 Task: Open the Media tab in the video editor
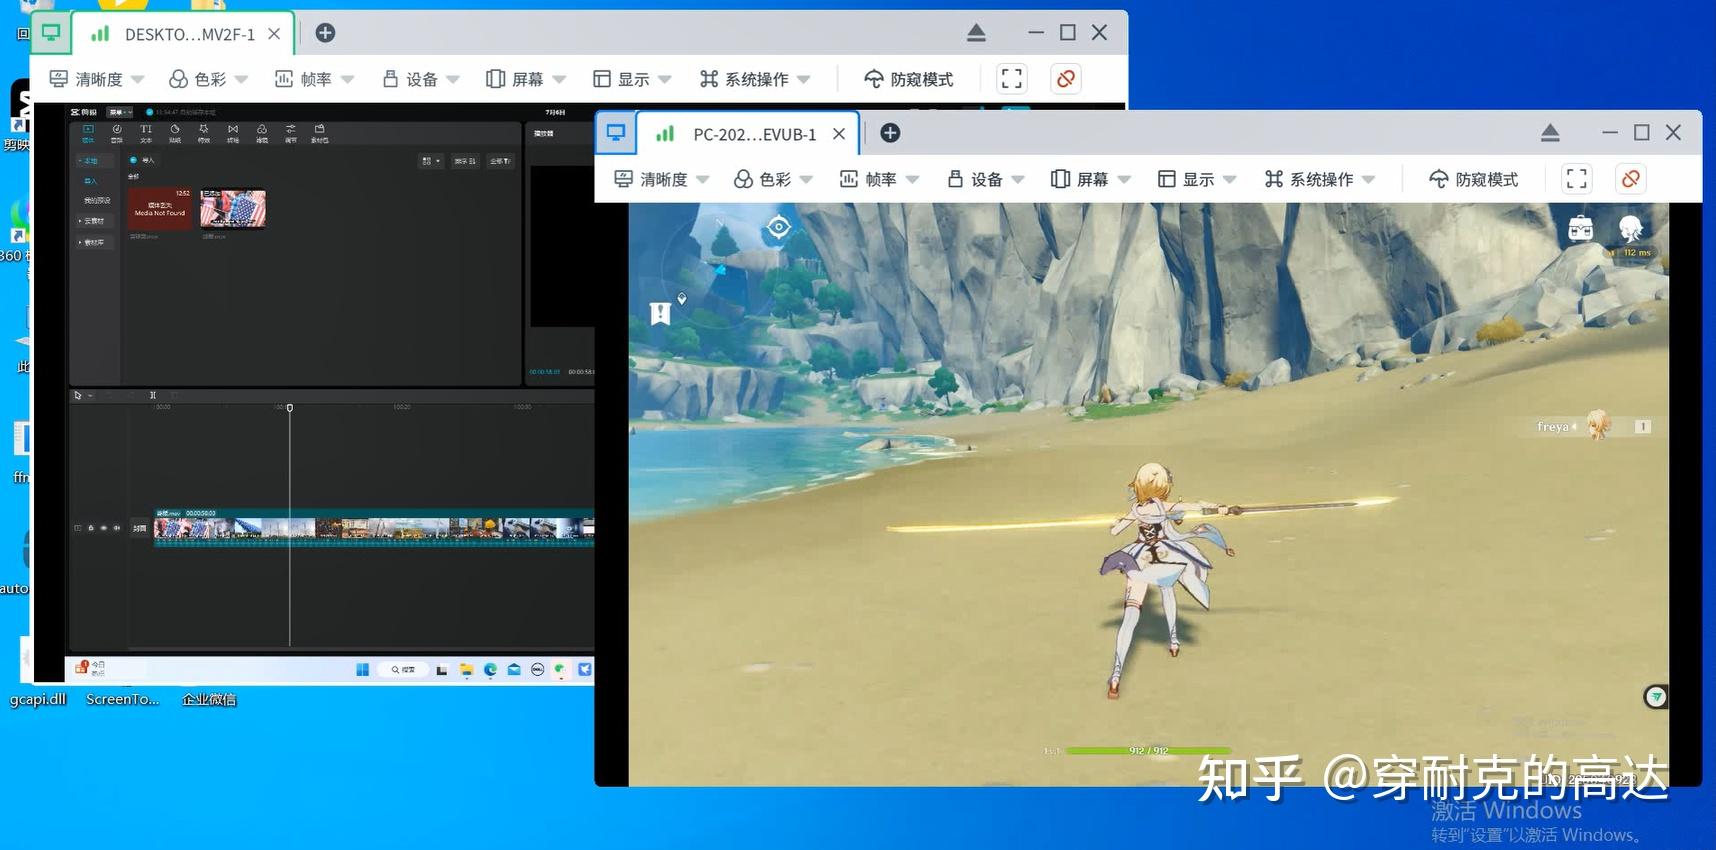tap(88, 134)
